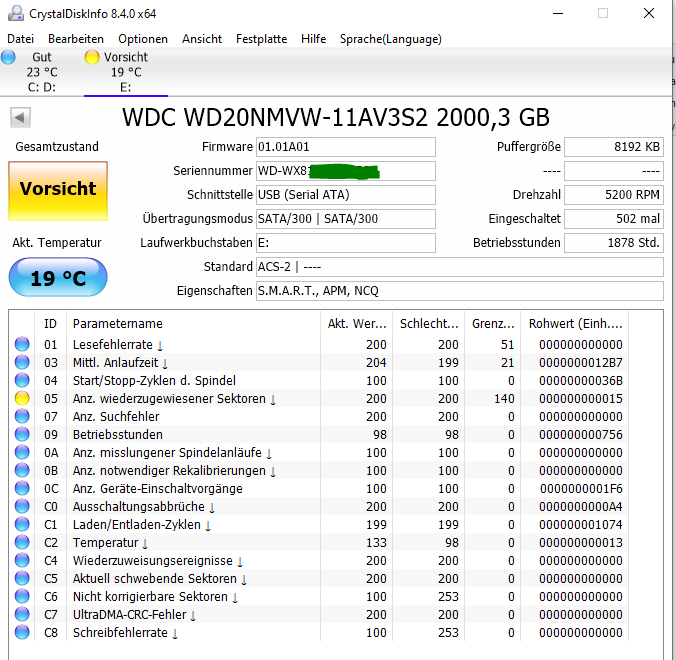The width and height of the screenshot is (676, 660).
Task: Click status orb of C2 Temperatur row
Action: click(22, 542)
